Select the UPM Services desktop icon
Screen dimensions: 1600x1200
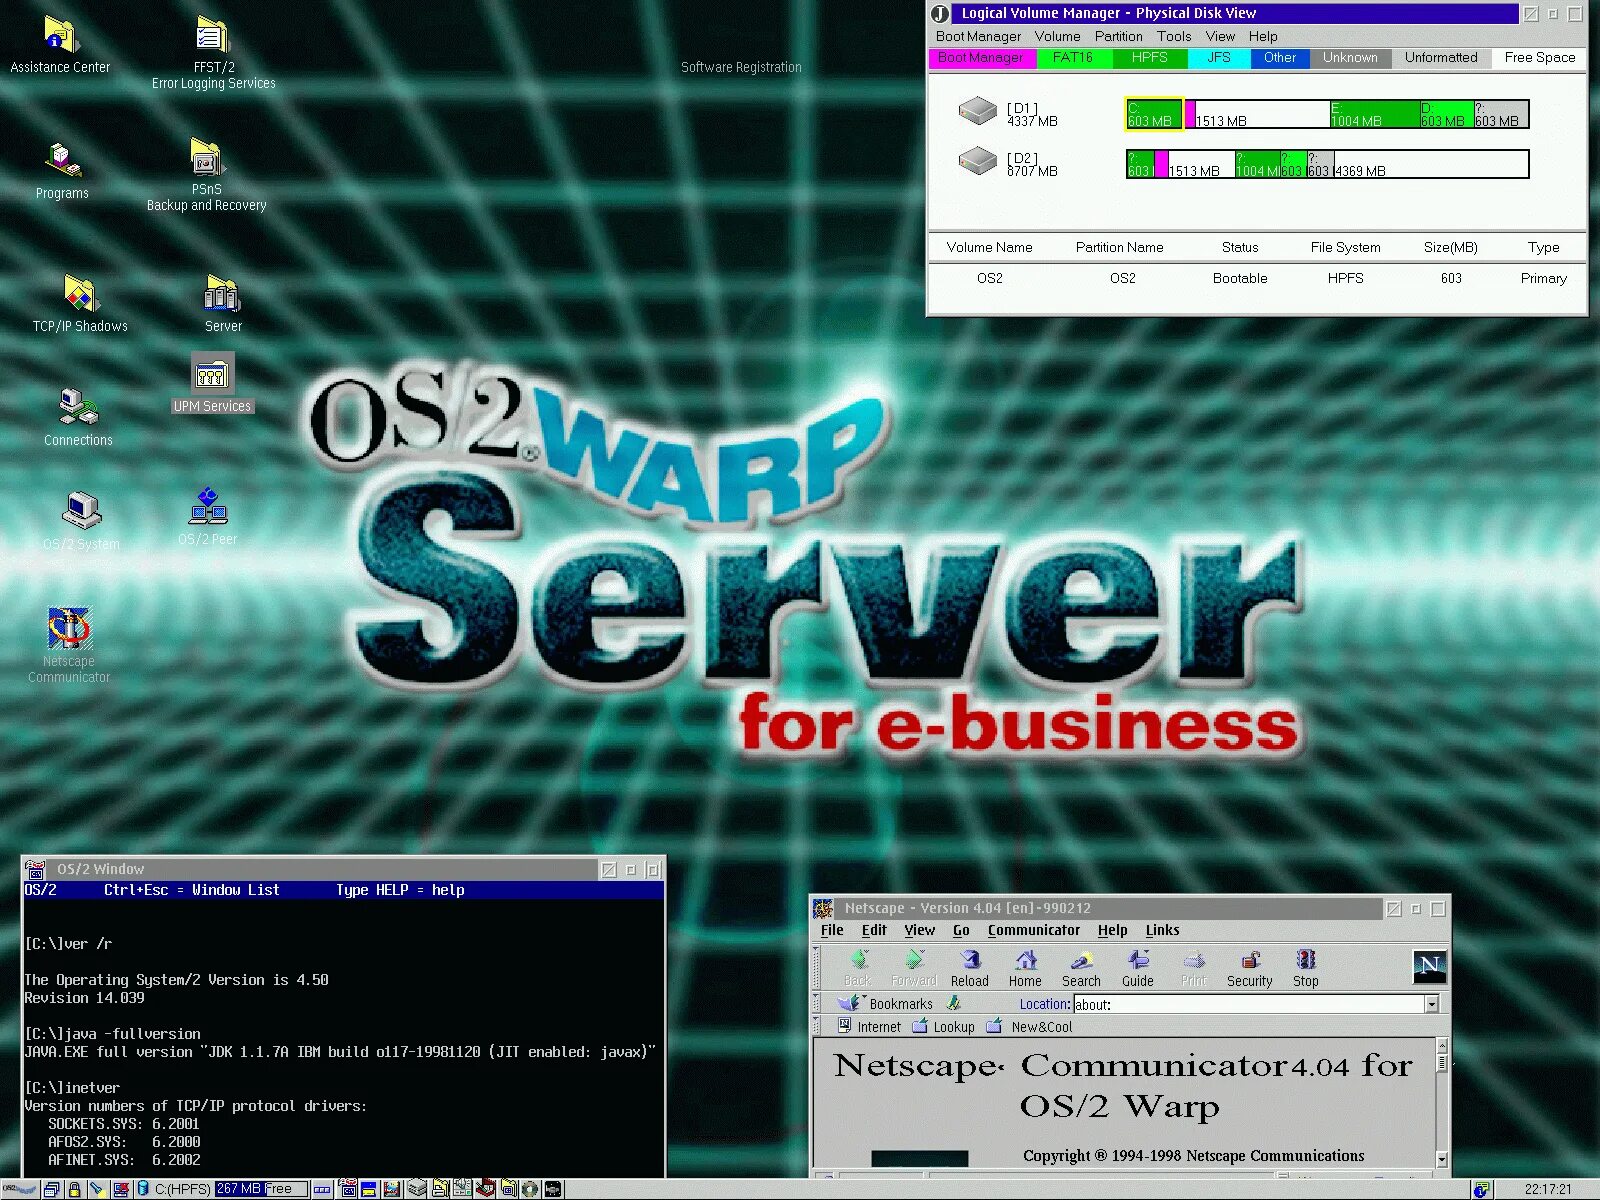click(x=212, y=383)
